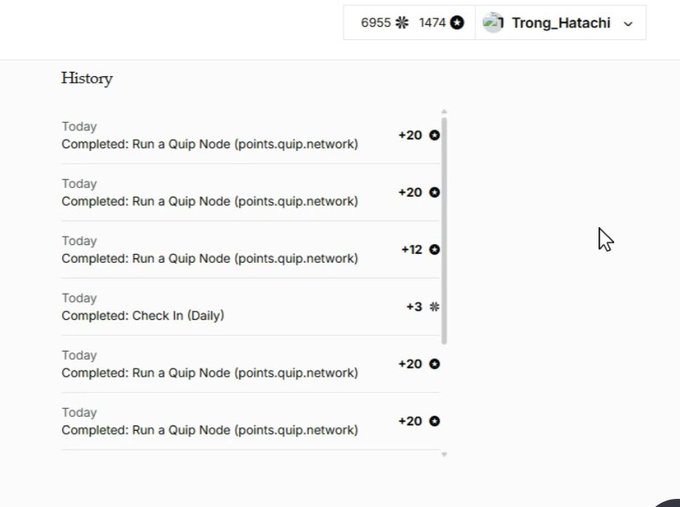
Task: Click the History heading
Action: 87,79
